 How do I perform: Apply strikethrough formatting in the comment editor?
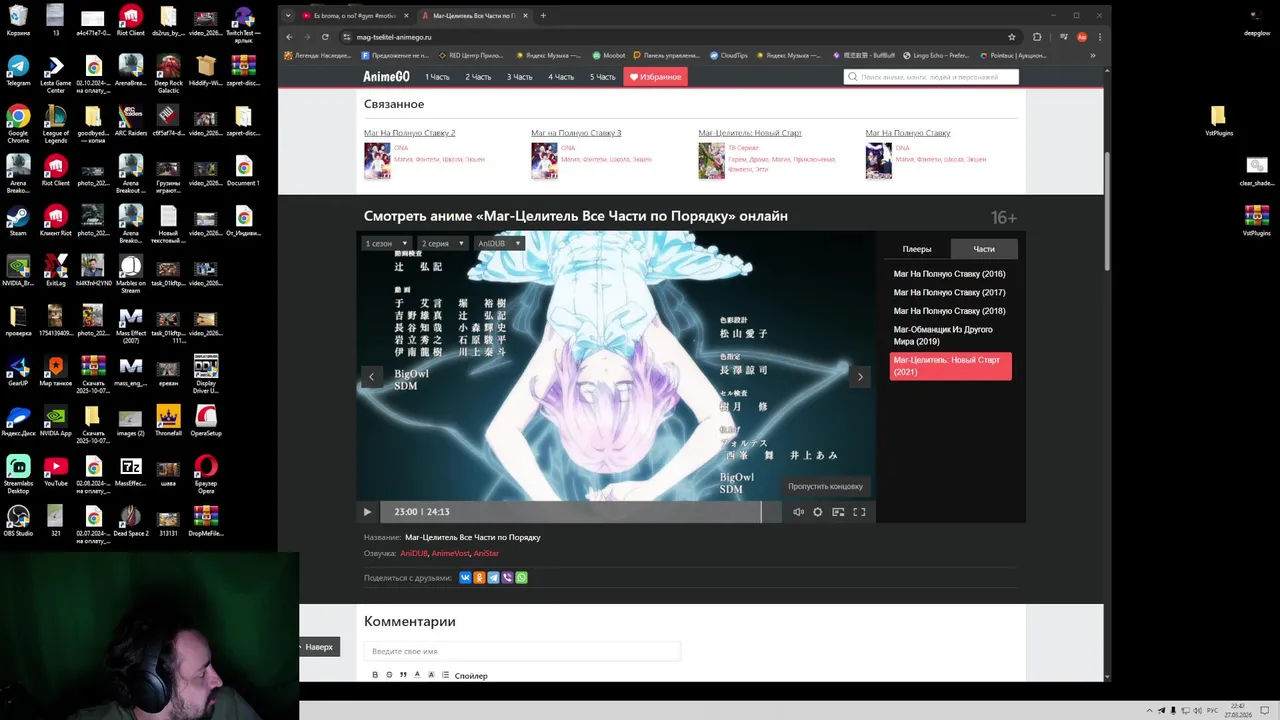tap(389, 675)
